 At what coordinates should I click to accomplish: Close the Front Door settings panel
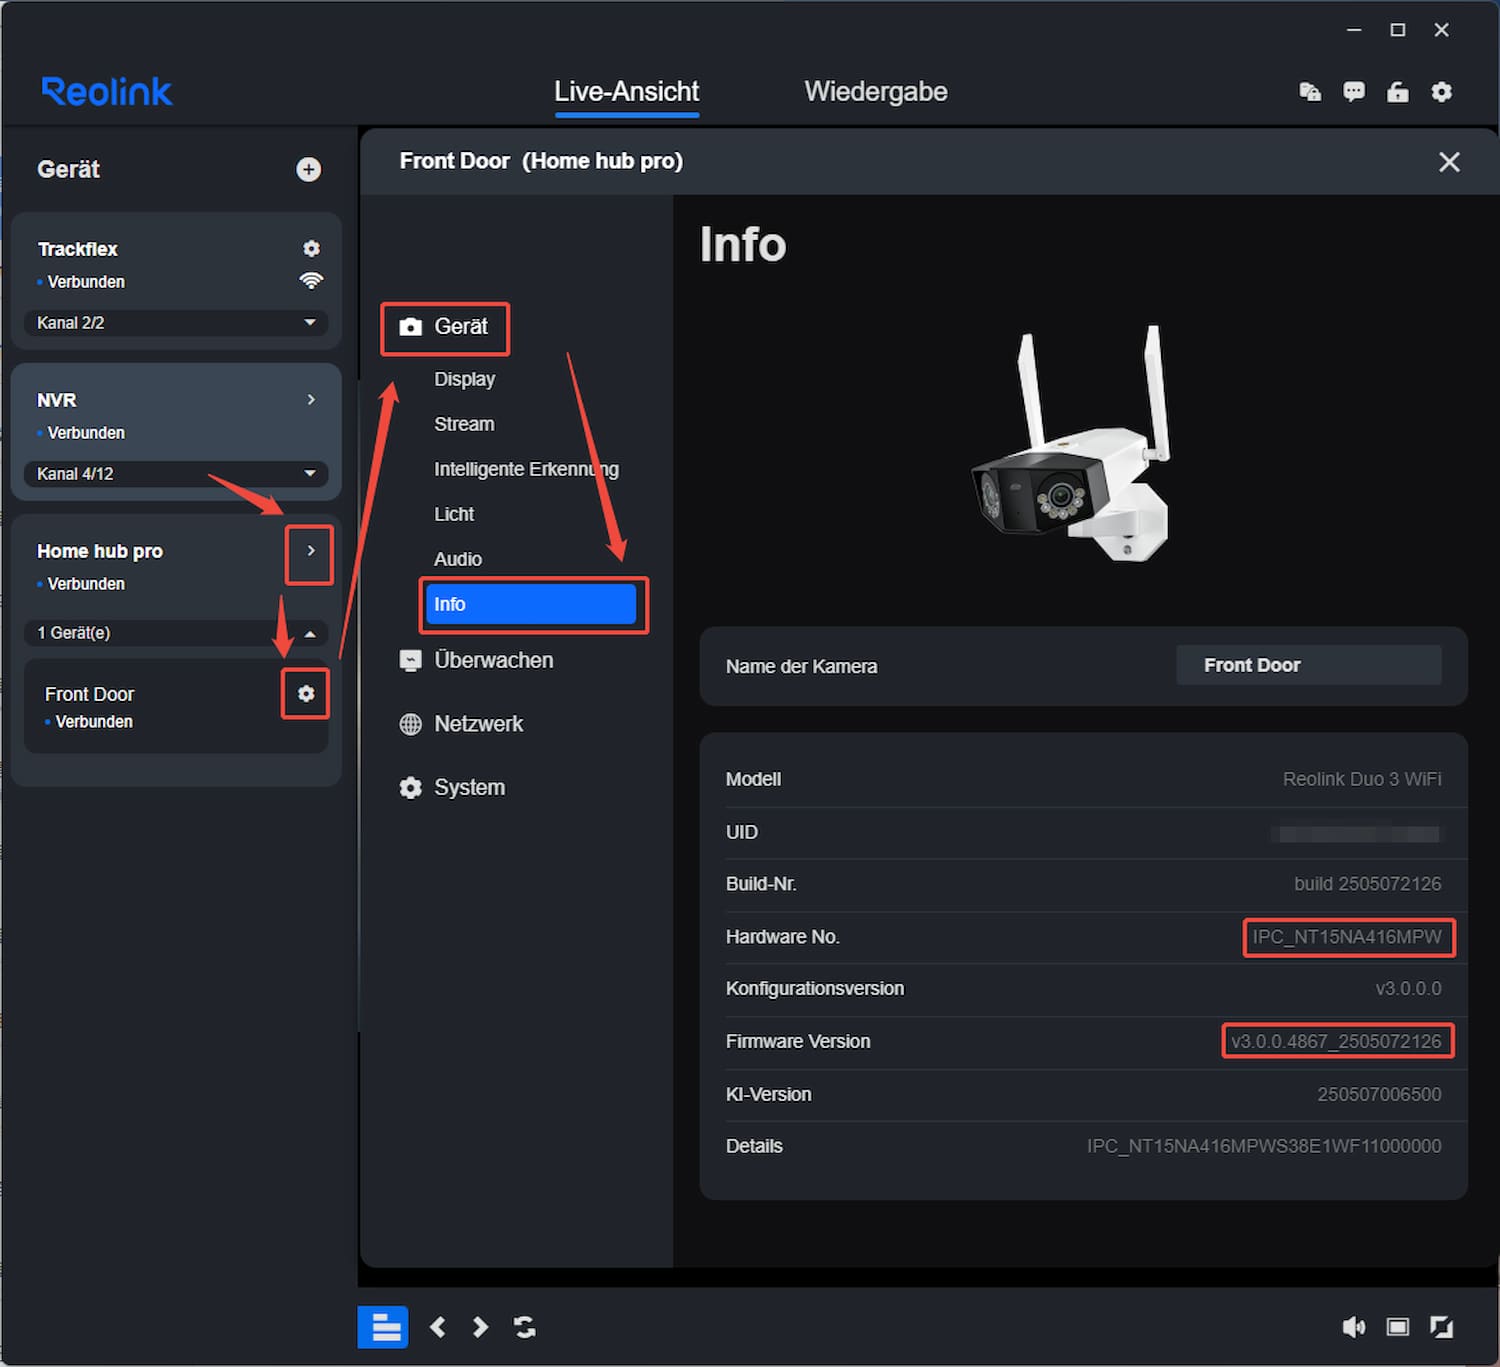click(1449, 162)
